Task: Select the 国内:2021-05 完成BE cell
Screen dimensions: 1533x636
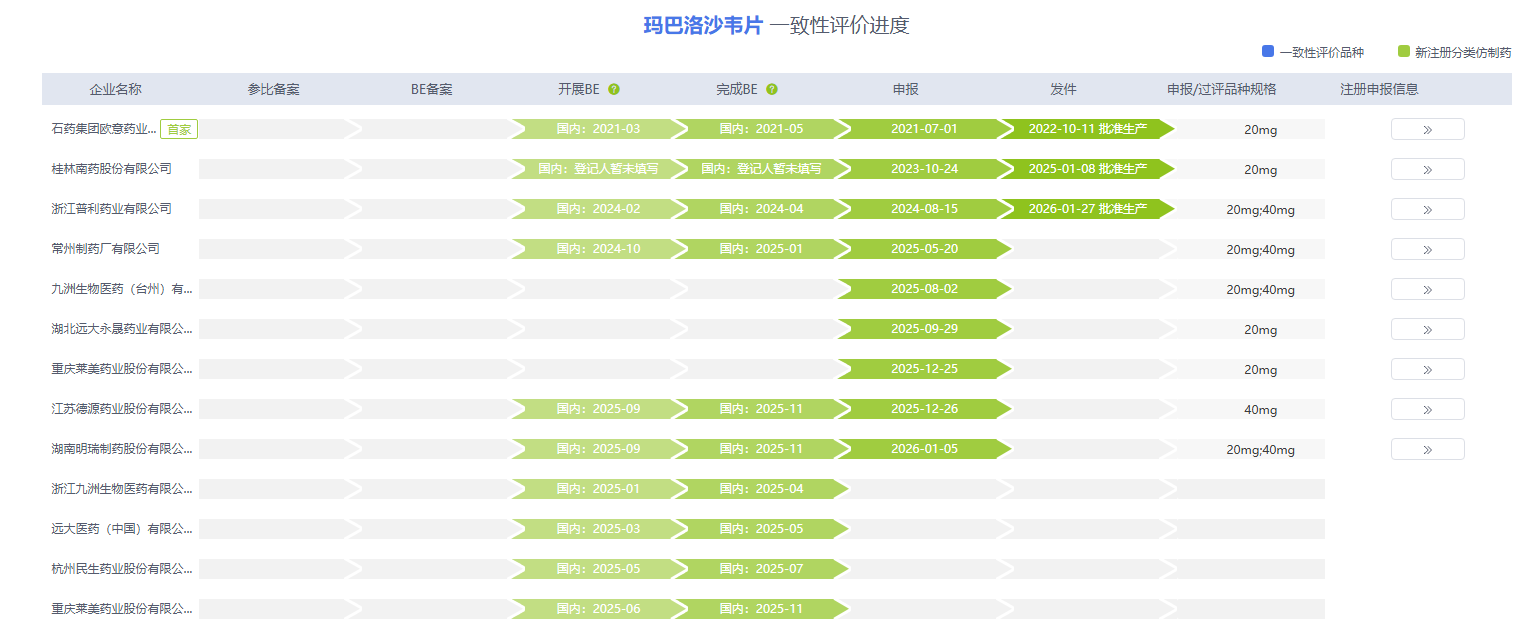Action: 761,129
